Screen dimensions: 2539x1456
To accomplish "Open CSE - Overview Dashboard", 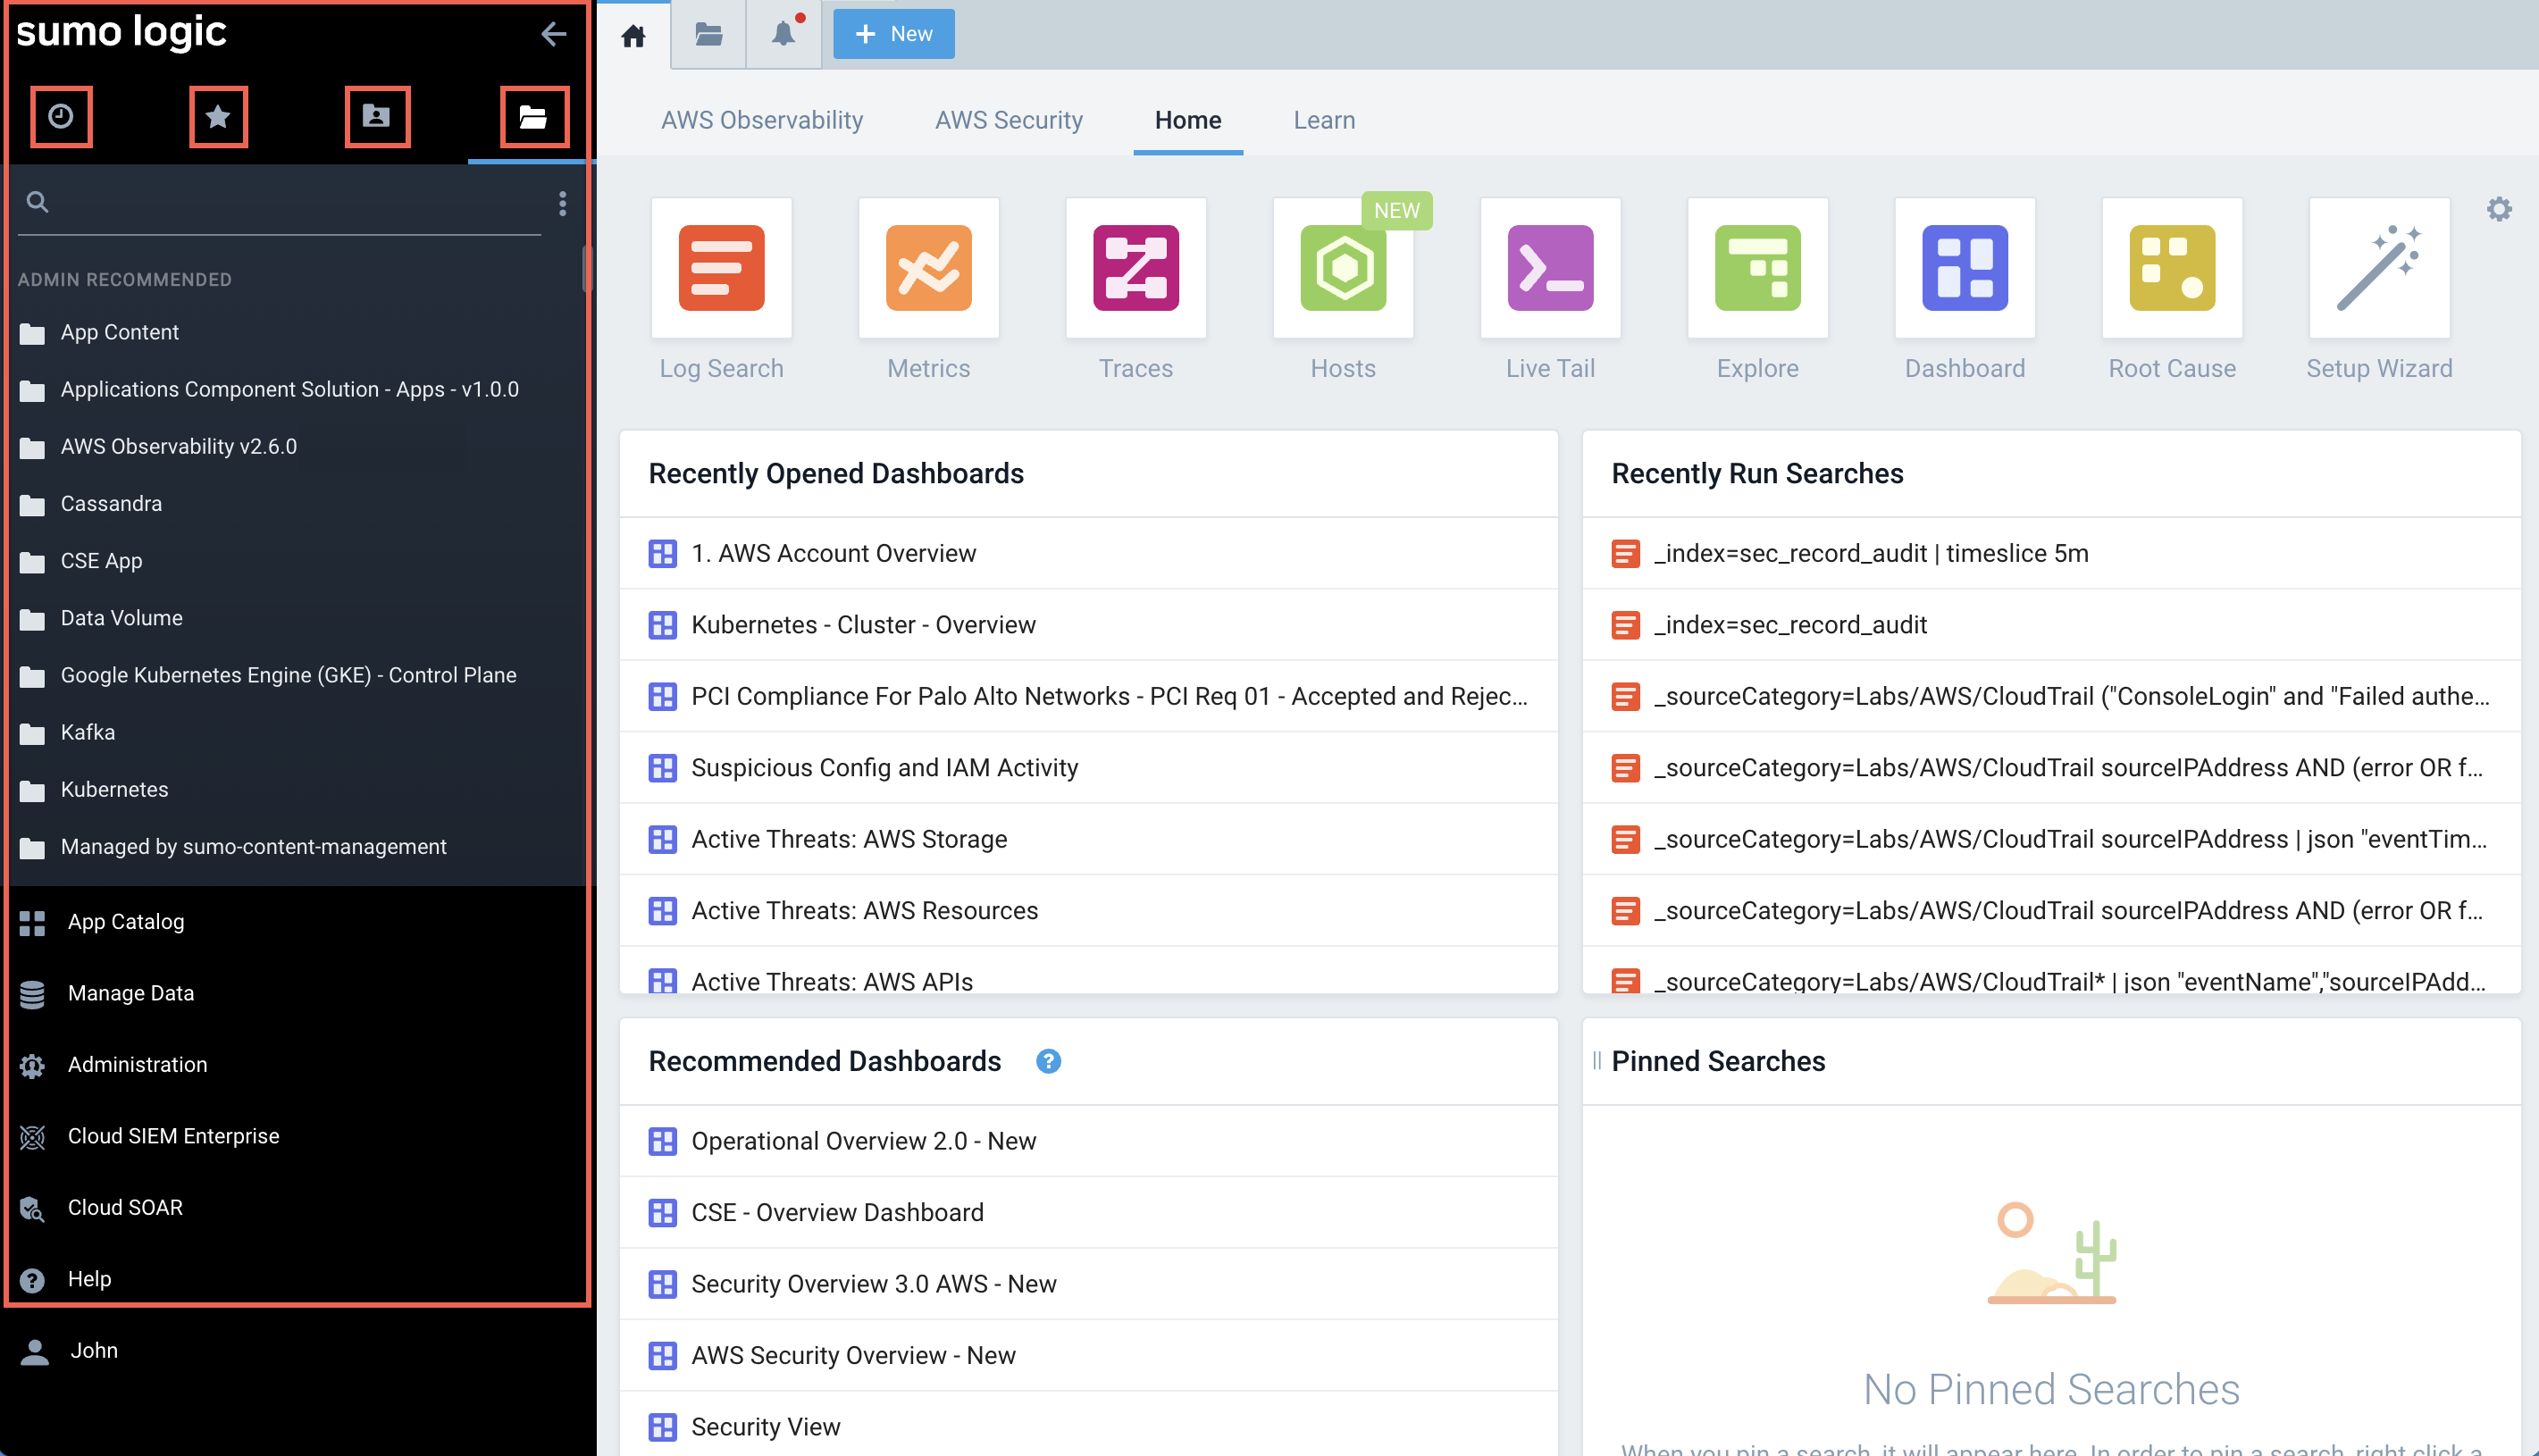I will (1088, 1213).
